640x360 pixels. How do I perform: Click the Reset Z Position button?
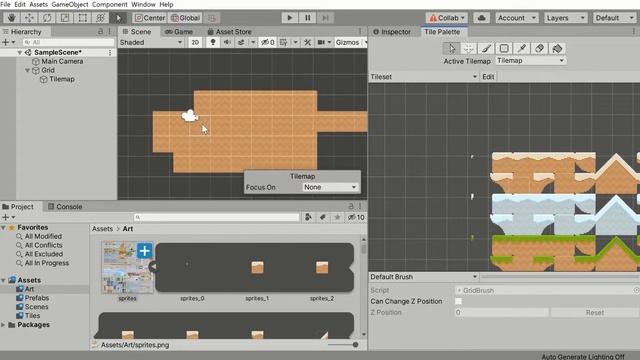tap(594, 313)
